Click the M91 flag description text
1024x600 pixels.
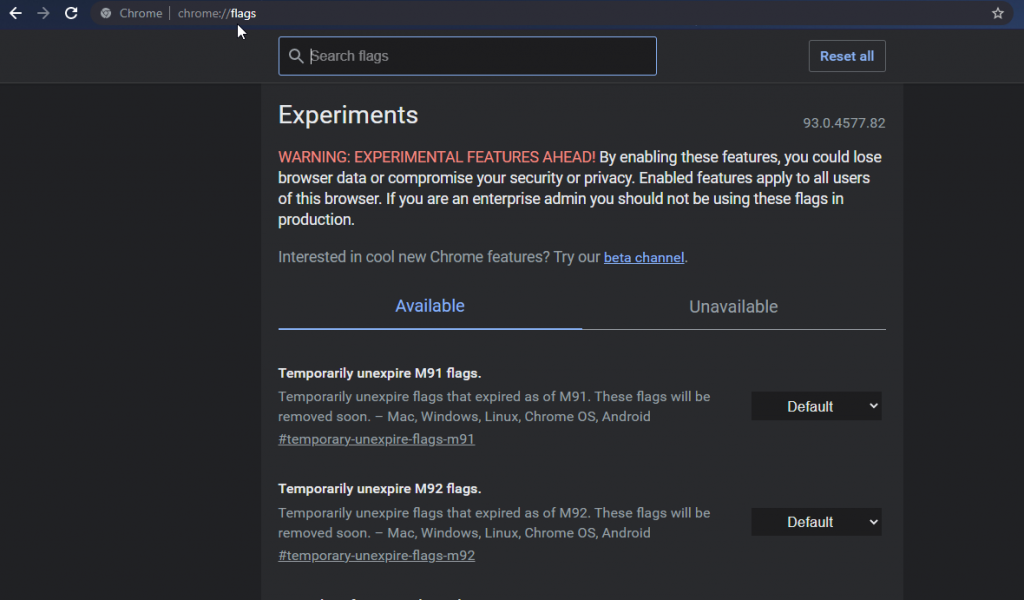pos(494,407)
